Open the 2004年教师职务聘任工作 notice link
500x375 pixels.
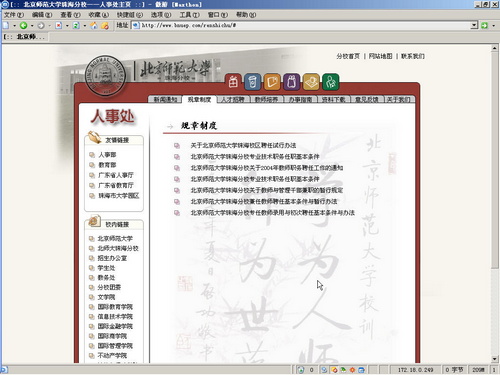coord(267,168)
